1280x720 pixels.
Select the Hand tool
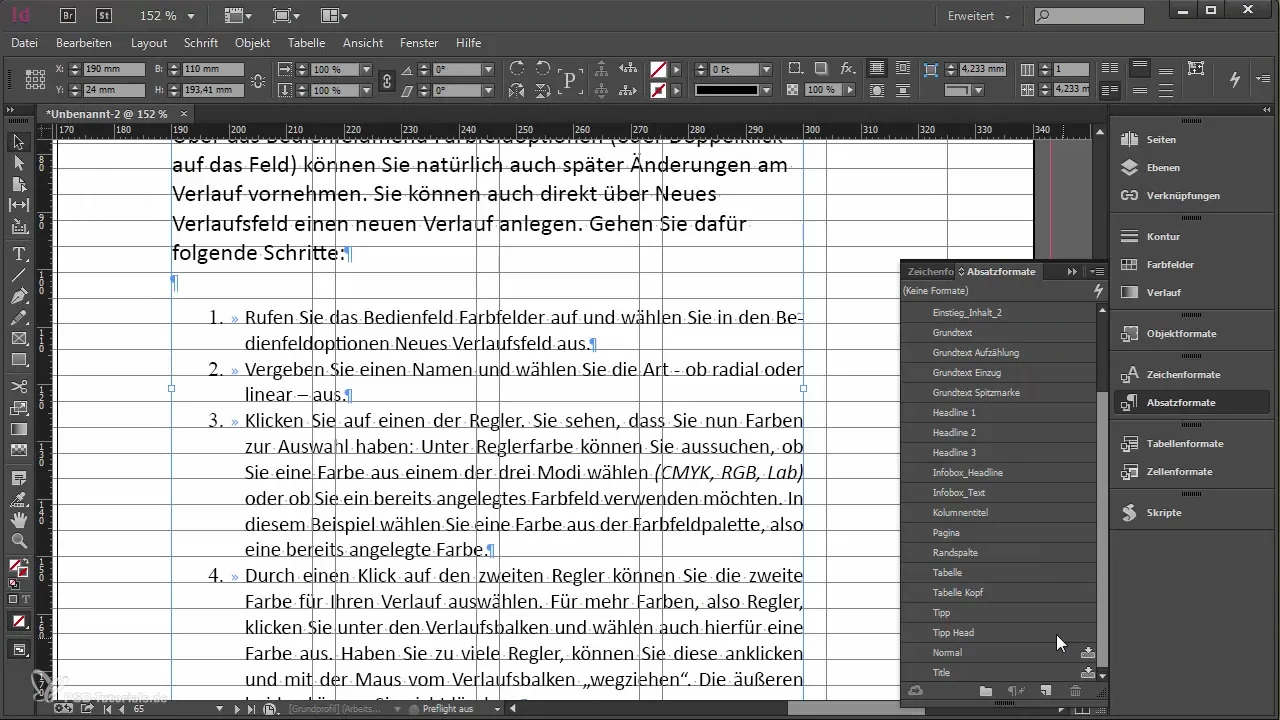coord(18,520)
